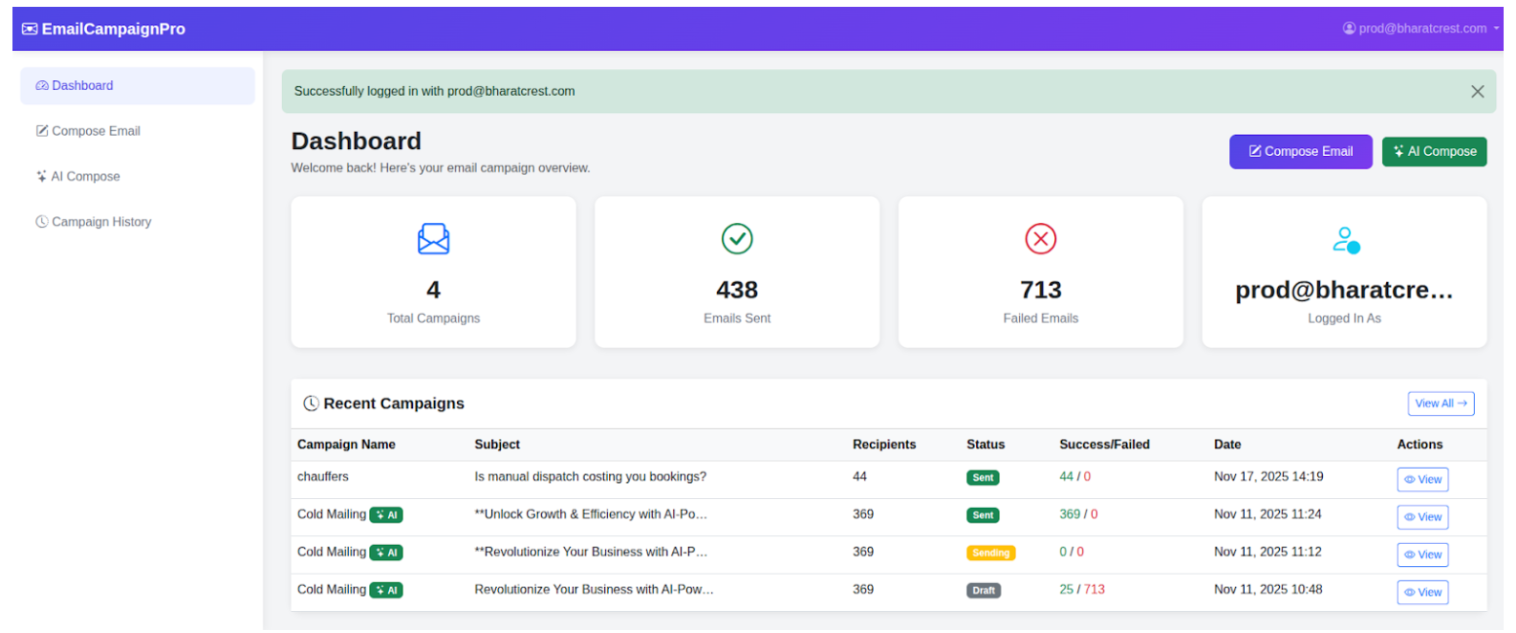1516x633 pixels.
Task: Open the prod@bharatcrest.com account dropdown
Action: click(x=1422, y=29)
